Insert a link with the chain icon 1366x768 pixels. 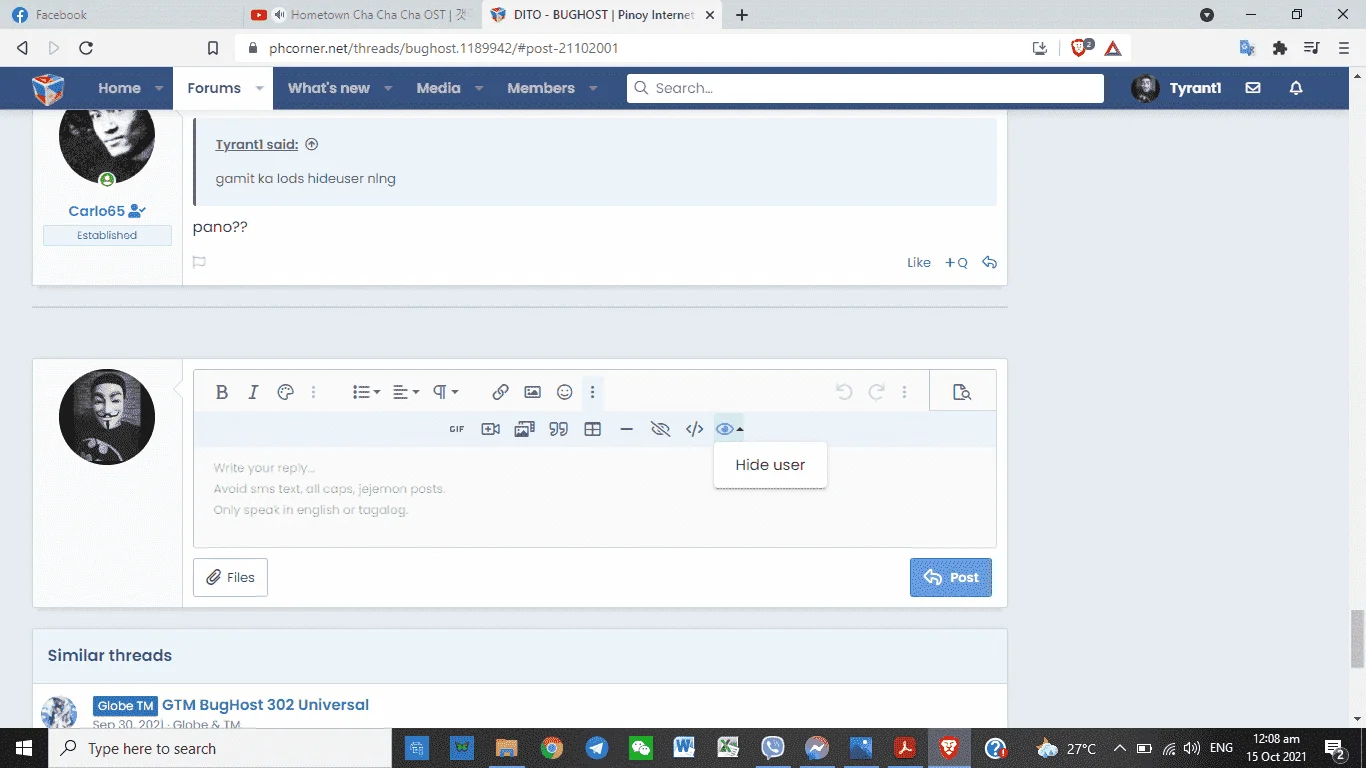(501, 392)
